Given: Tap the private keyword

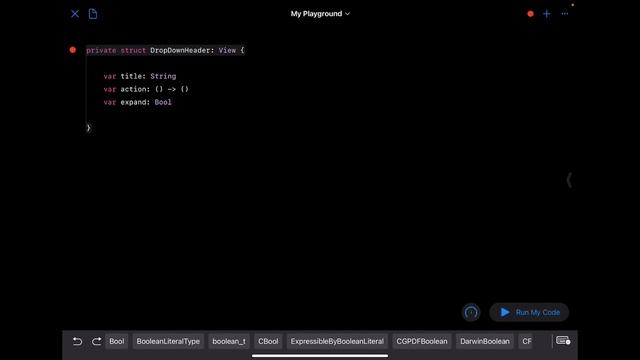Looking at the screenshot, I should pos(101,50).
